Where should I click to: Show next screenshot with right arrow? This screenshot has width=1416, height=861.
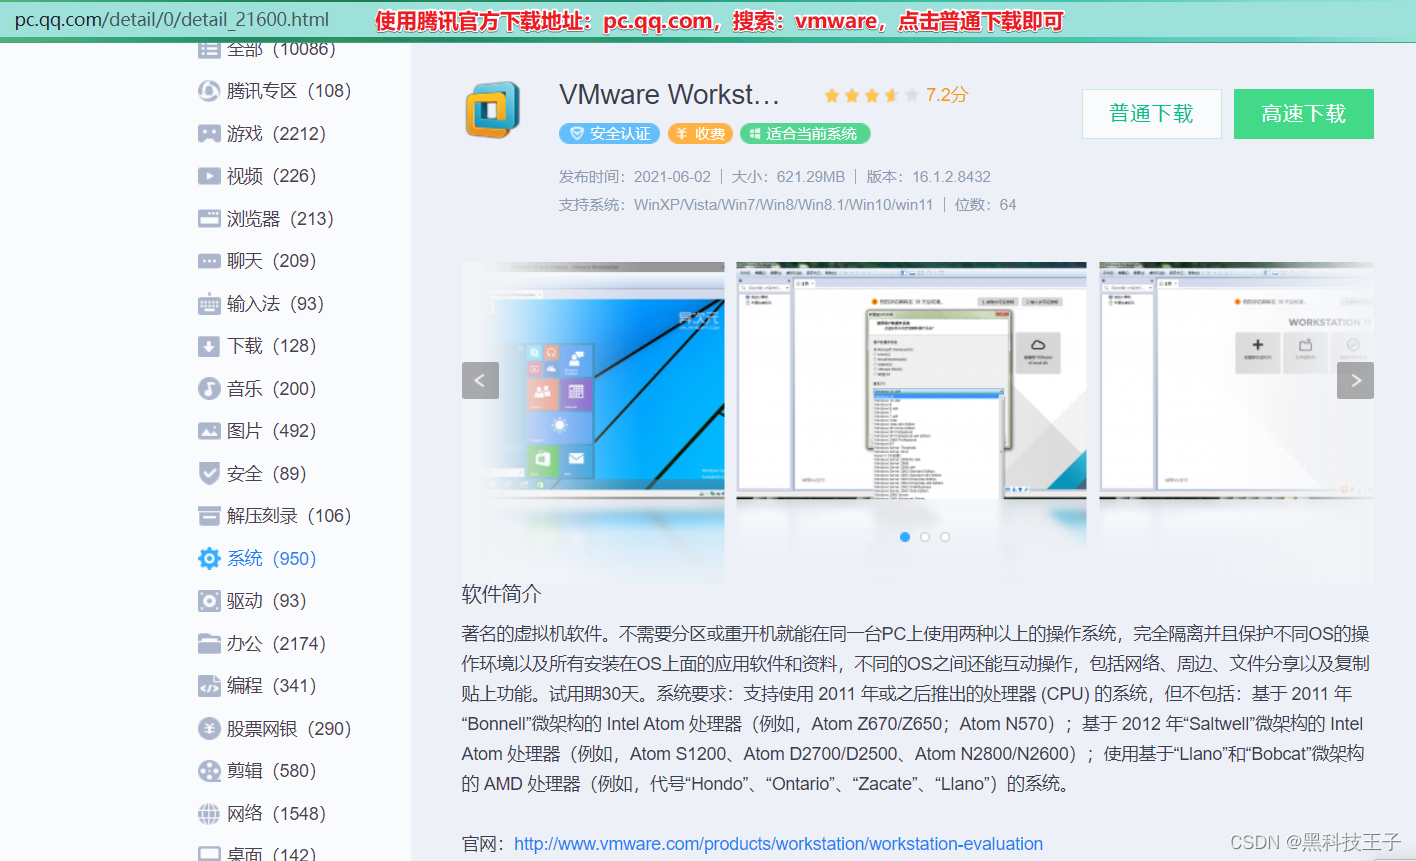tap(1355, 380)
